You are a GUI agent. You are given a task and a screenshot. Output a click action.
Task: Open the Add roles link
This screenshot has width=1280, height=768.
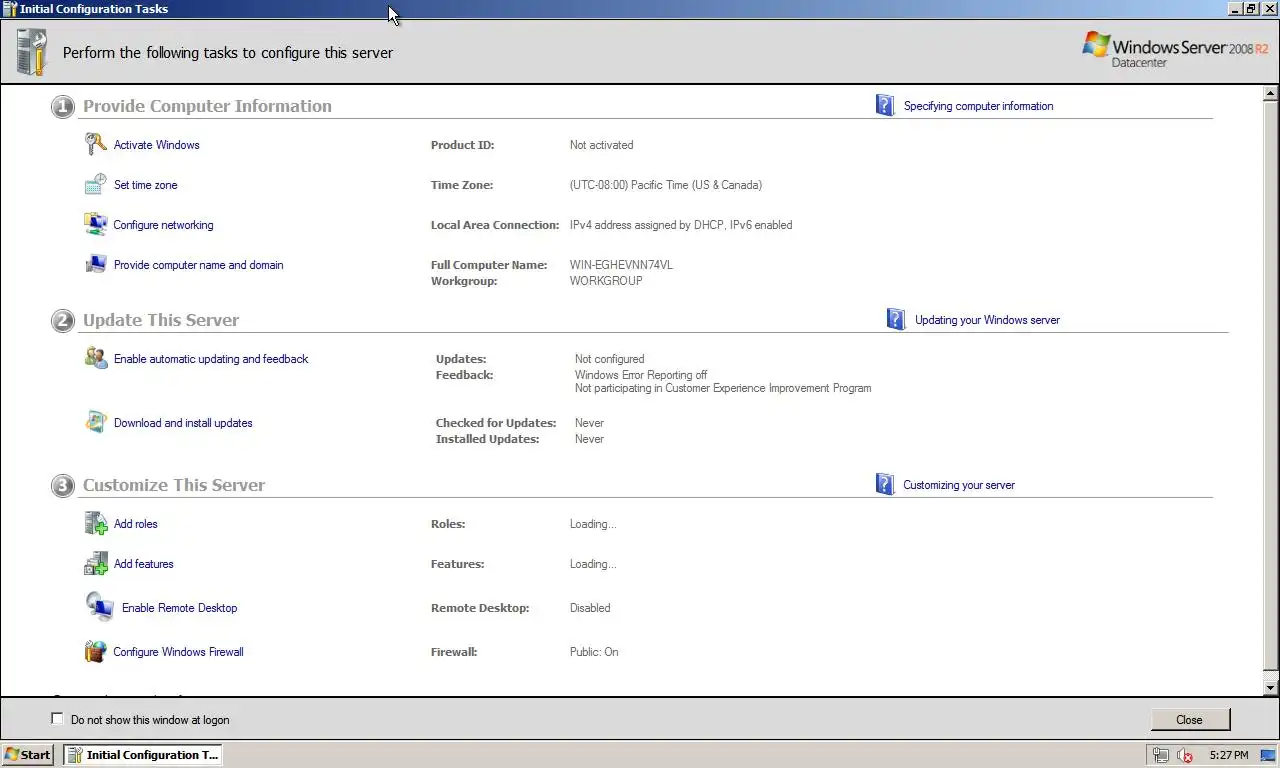(x=136, y=524)
